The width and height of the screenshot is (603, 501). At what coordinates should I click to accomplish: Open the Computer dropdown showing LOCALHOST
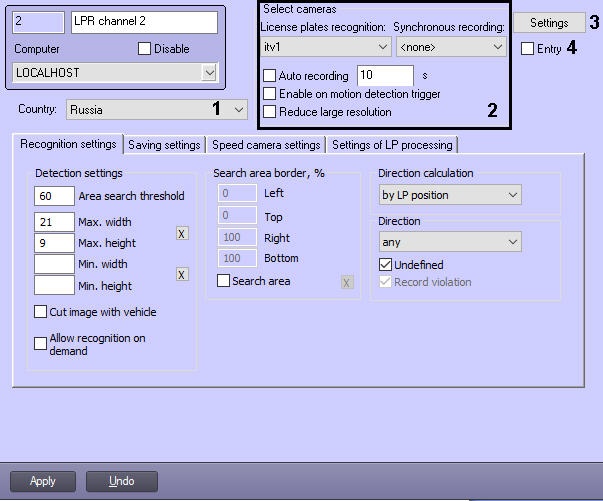[x=115, y=72]
